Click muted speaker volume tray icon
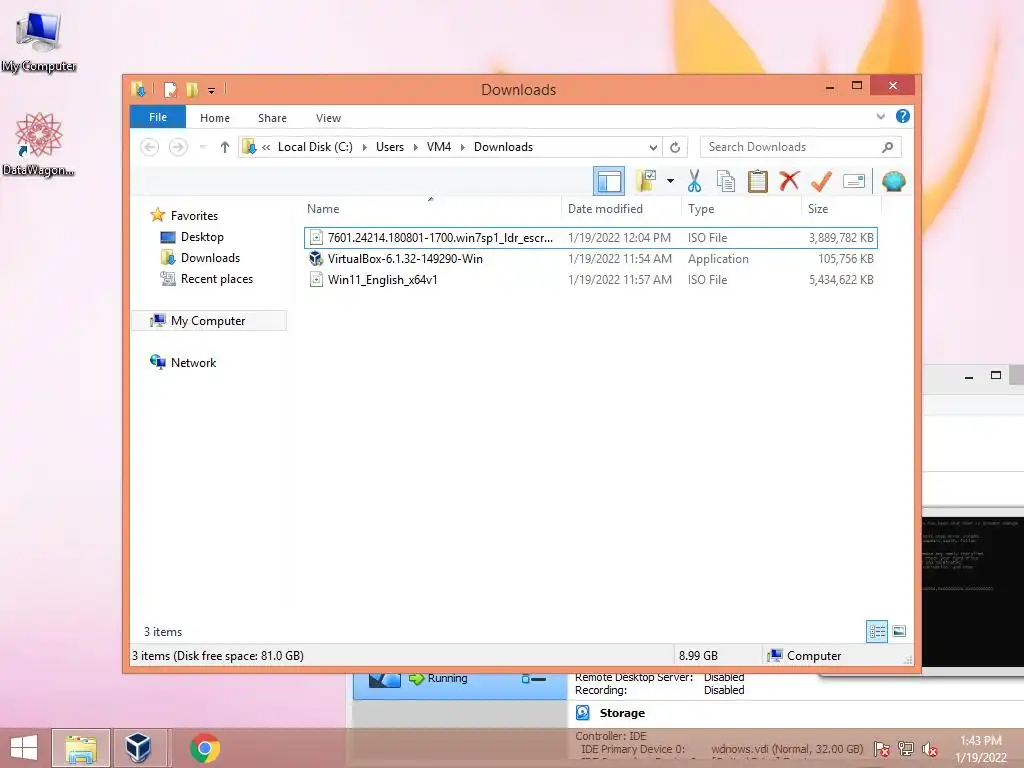Screen dimensions: 1024x768 coord(929,749)
